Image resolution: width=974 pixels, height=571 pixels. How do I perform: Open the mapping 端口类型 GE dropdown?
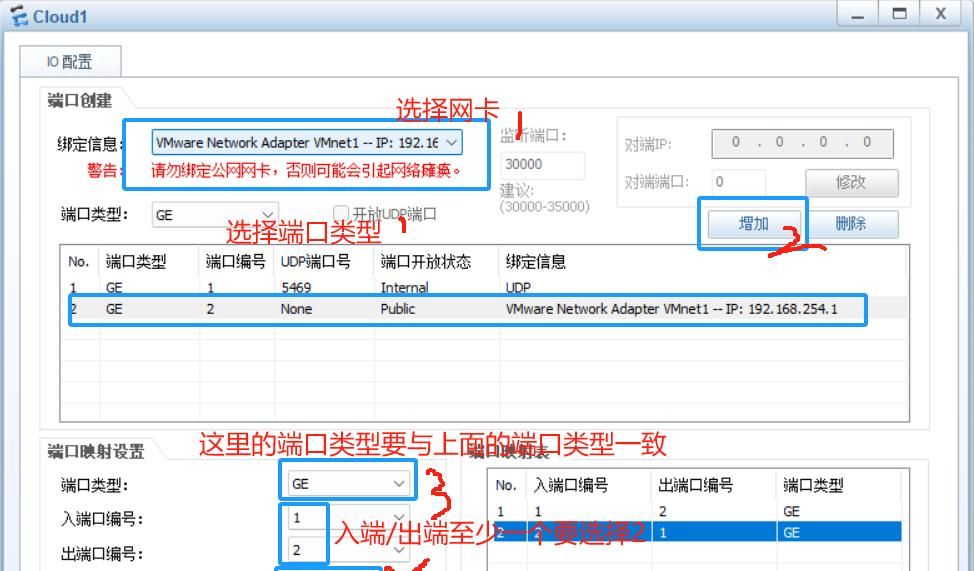(348, 483)
